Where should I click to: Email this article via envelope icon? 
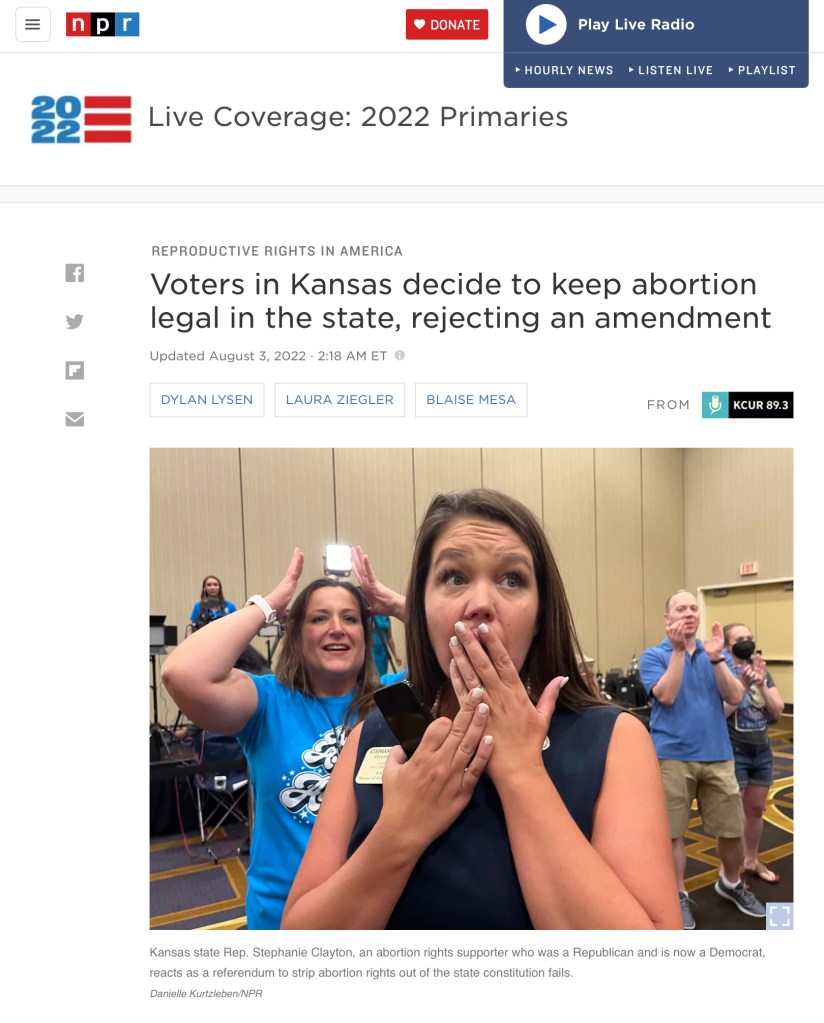(x=74, y=419)
